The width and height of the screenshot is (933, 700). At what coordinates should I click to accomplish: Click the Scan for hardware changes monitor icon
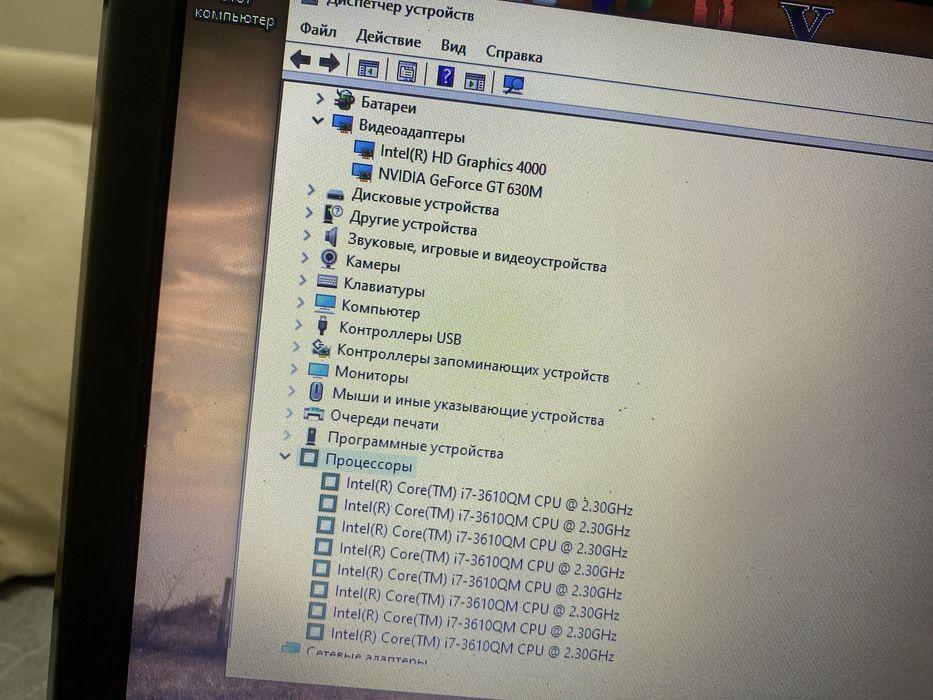pyautogui.click(x=513, y=84)
